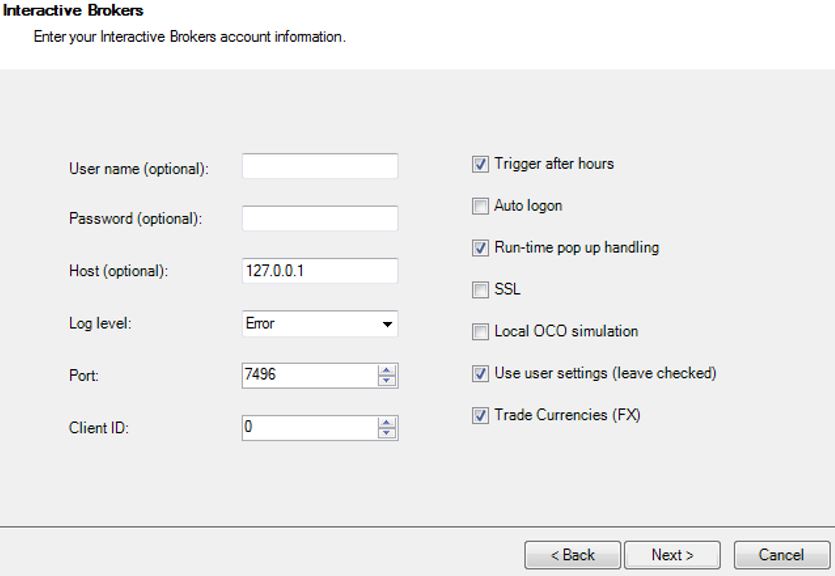835x576 pixels.
Task: Open the Log level dropdown
Action: (x=320, y=324)
